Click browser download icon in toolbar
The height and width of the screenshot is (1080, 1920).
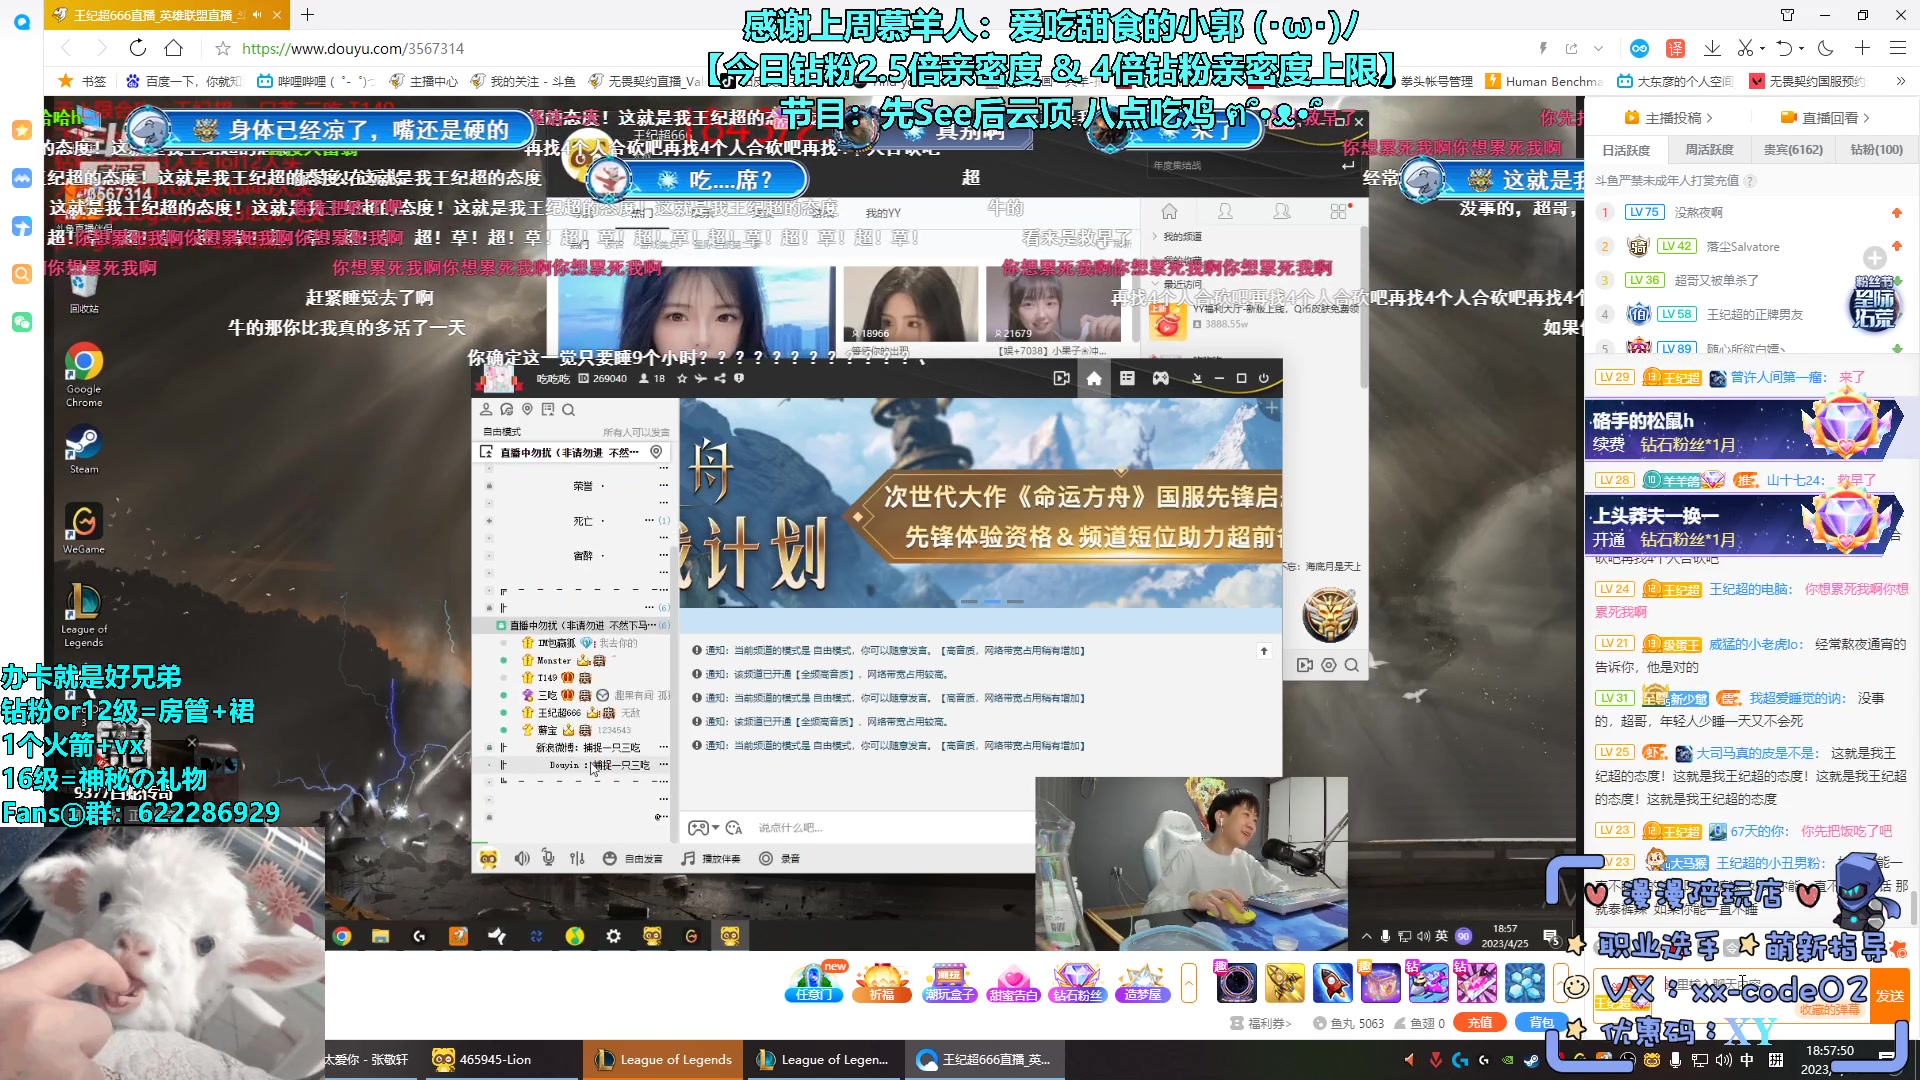(x=1711, y=48)
